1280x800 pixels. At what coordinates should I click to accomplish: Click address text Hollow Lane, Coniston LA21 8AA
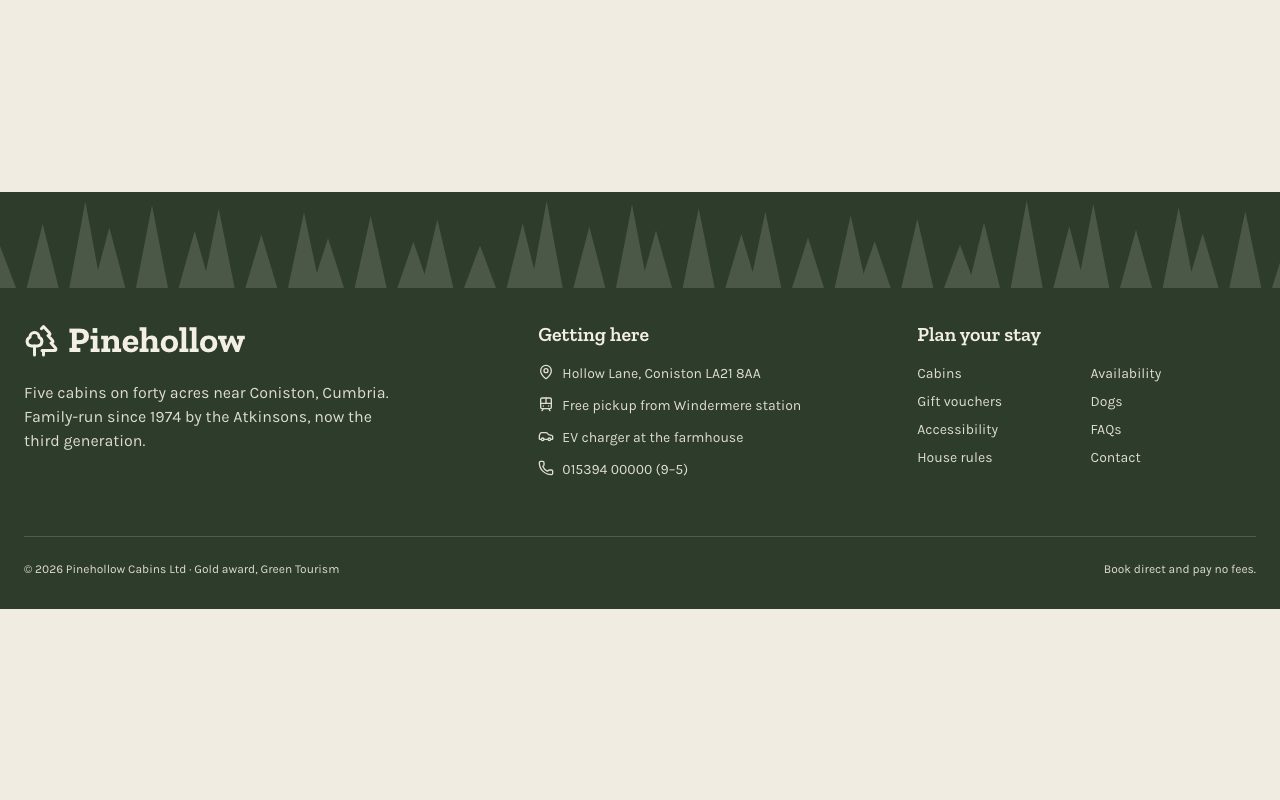(661, 373)
